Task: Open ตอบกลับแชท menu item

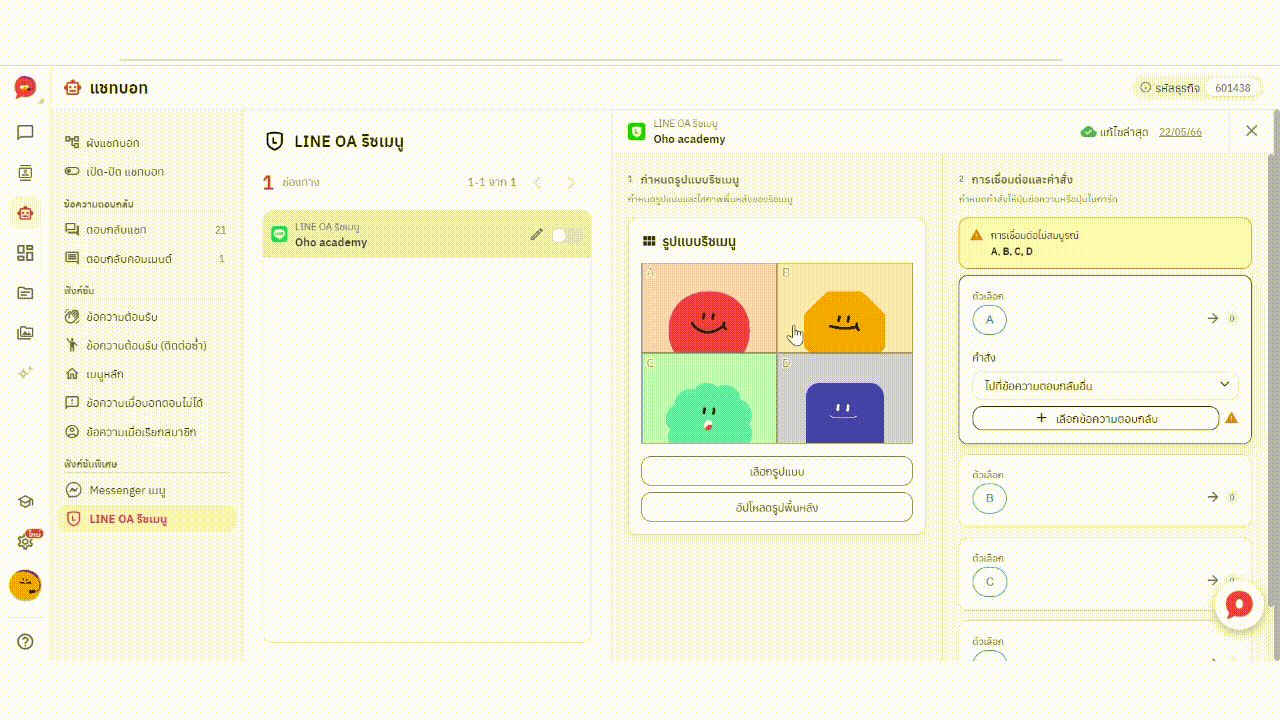Action: pos(148,230)
